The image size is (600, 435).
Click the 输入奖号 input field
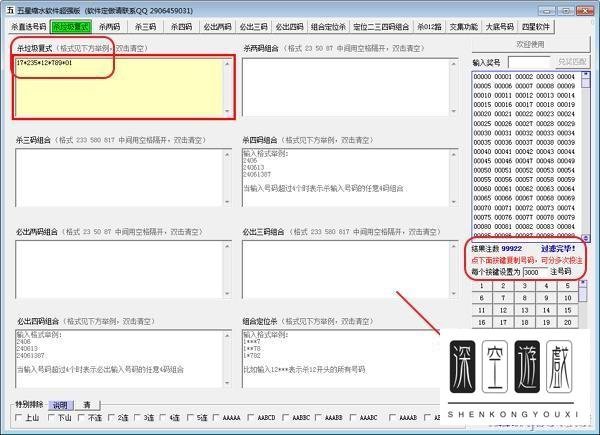[x=527, y=62]
